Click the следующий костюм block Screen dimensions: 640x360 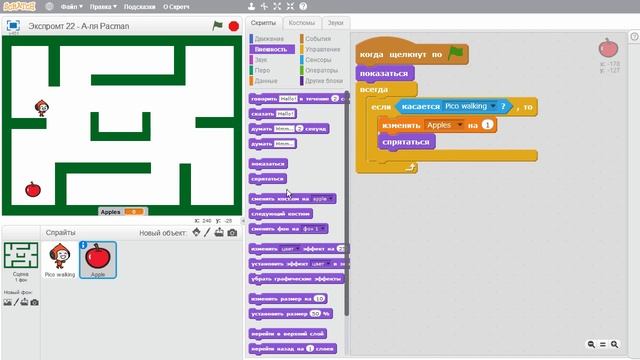[x=281, y=213]
